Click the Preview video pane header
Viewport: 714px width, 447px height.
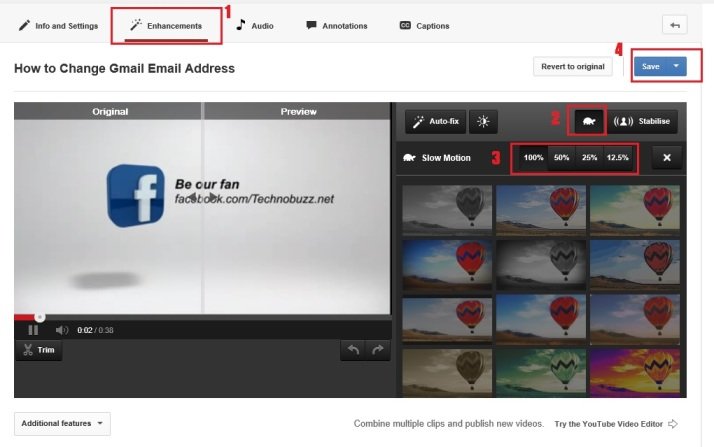point(297,112)
